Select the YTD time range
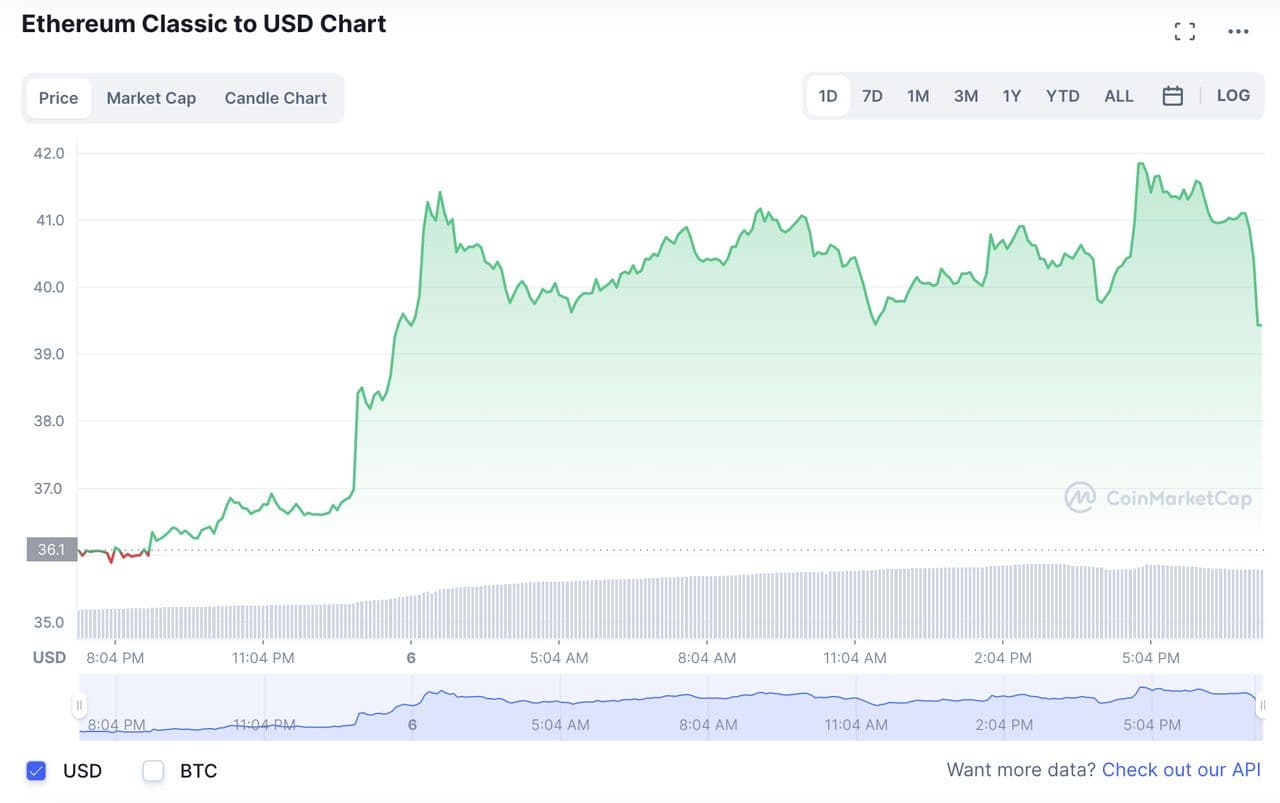 tap(1062, 96)
